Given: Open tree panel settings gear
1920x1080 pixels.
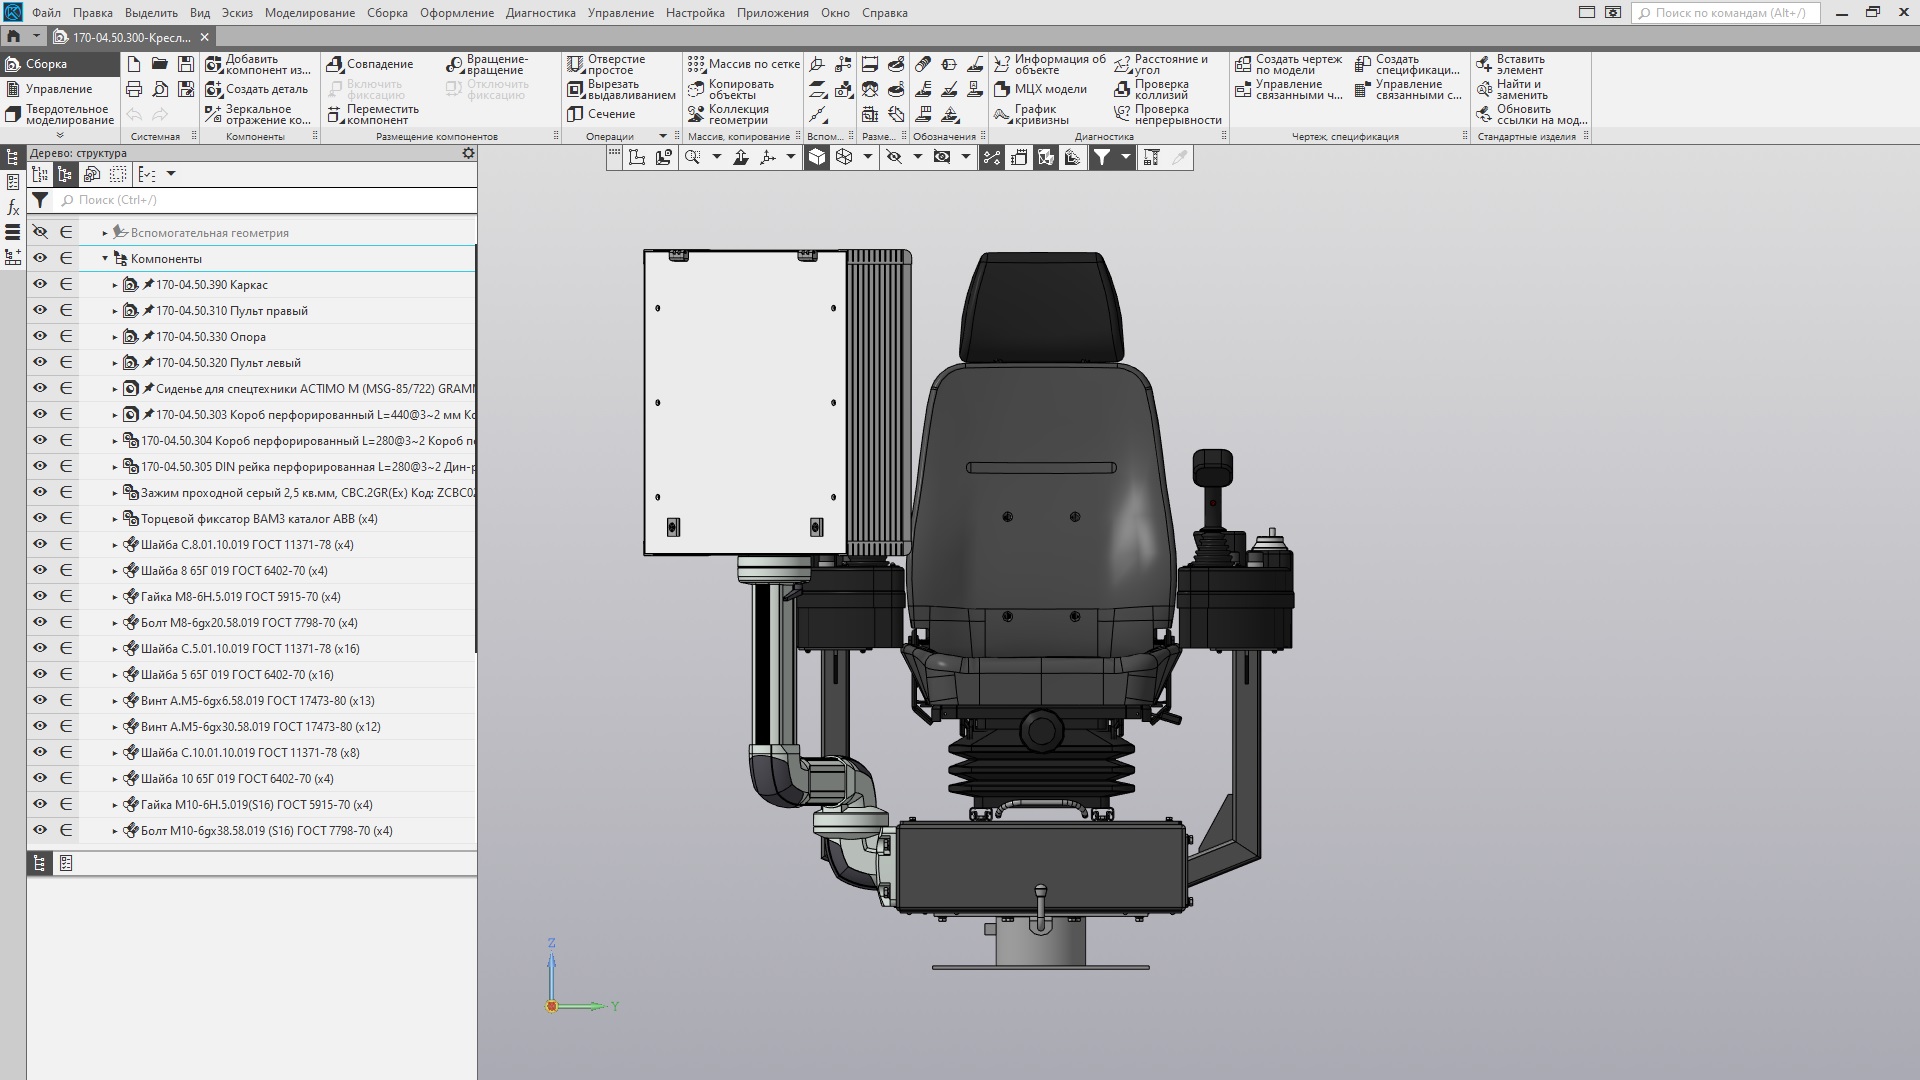Looking at the screenshot, I should click(x=468, y=153).
